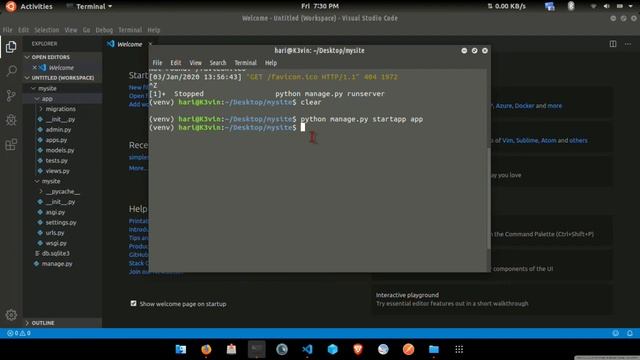The image size is (640, 360).
Task: Open the Debug view in activity bar
Action: click(11, 120)
